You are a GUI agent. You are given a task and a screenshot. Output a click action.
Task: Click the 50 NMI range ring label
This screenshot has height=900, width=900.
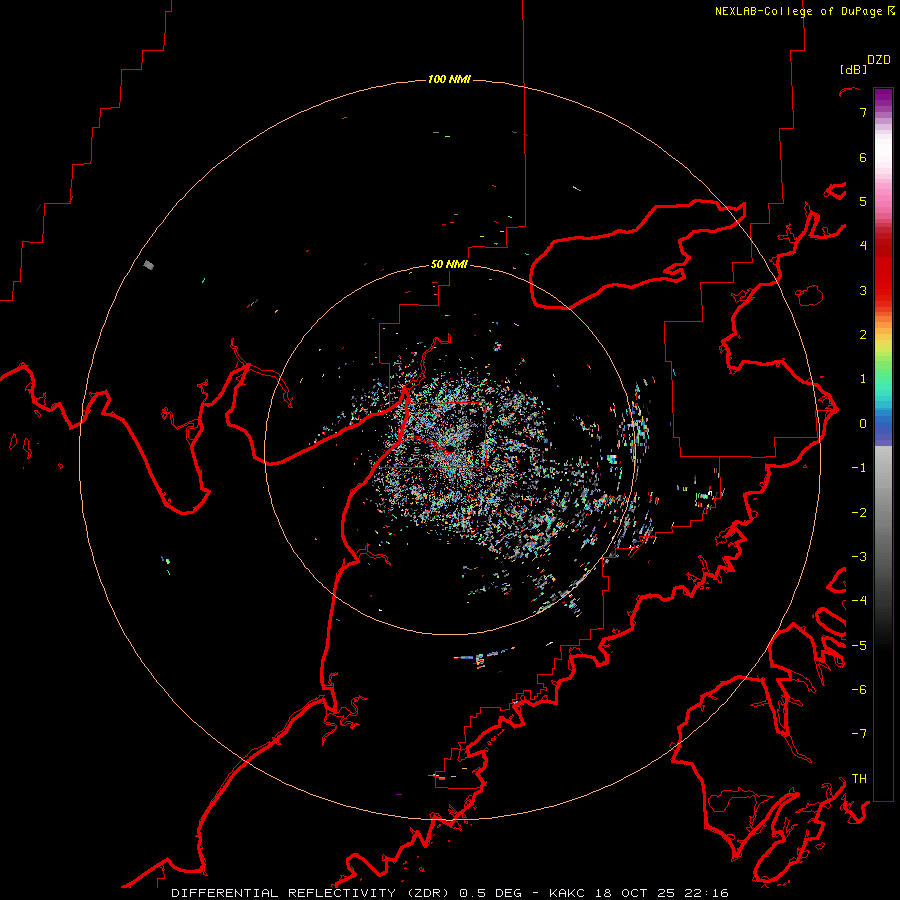tap(449, 264)
